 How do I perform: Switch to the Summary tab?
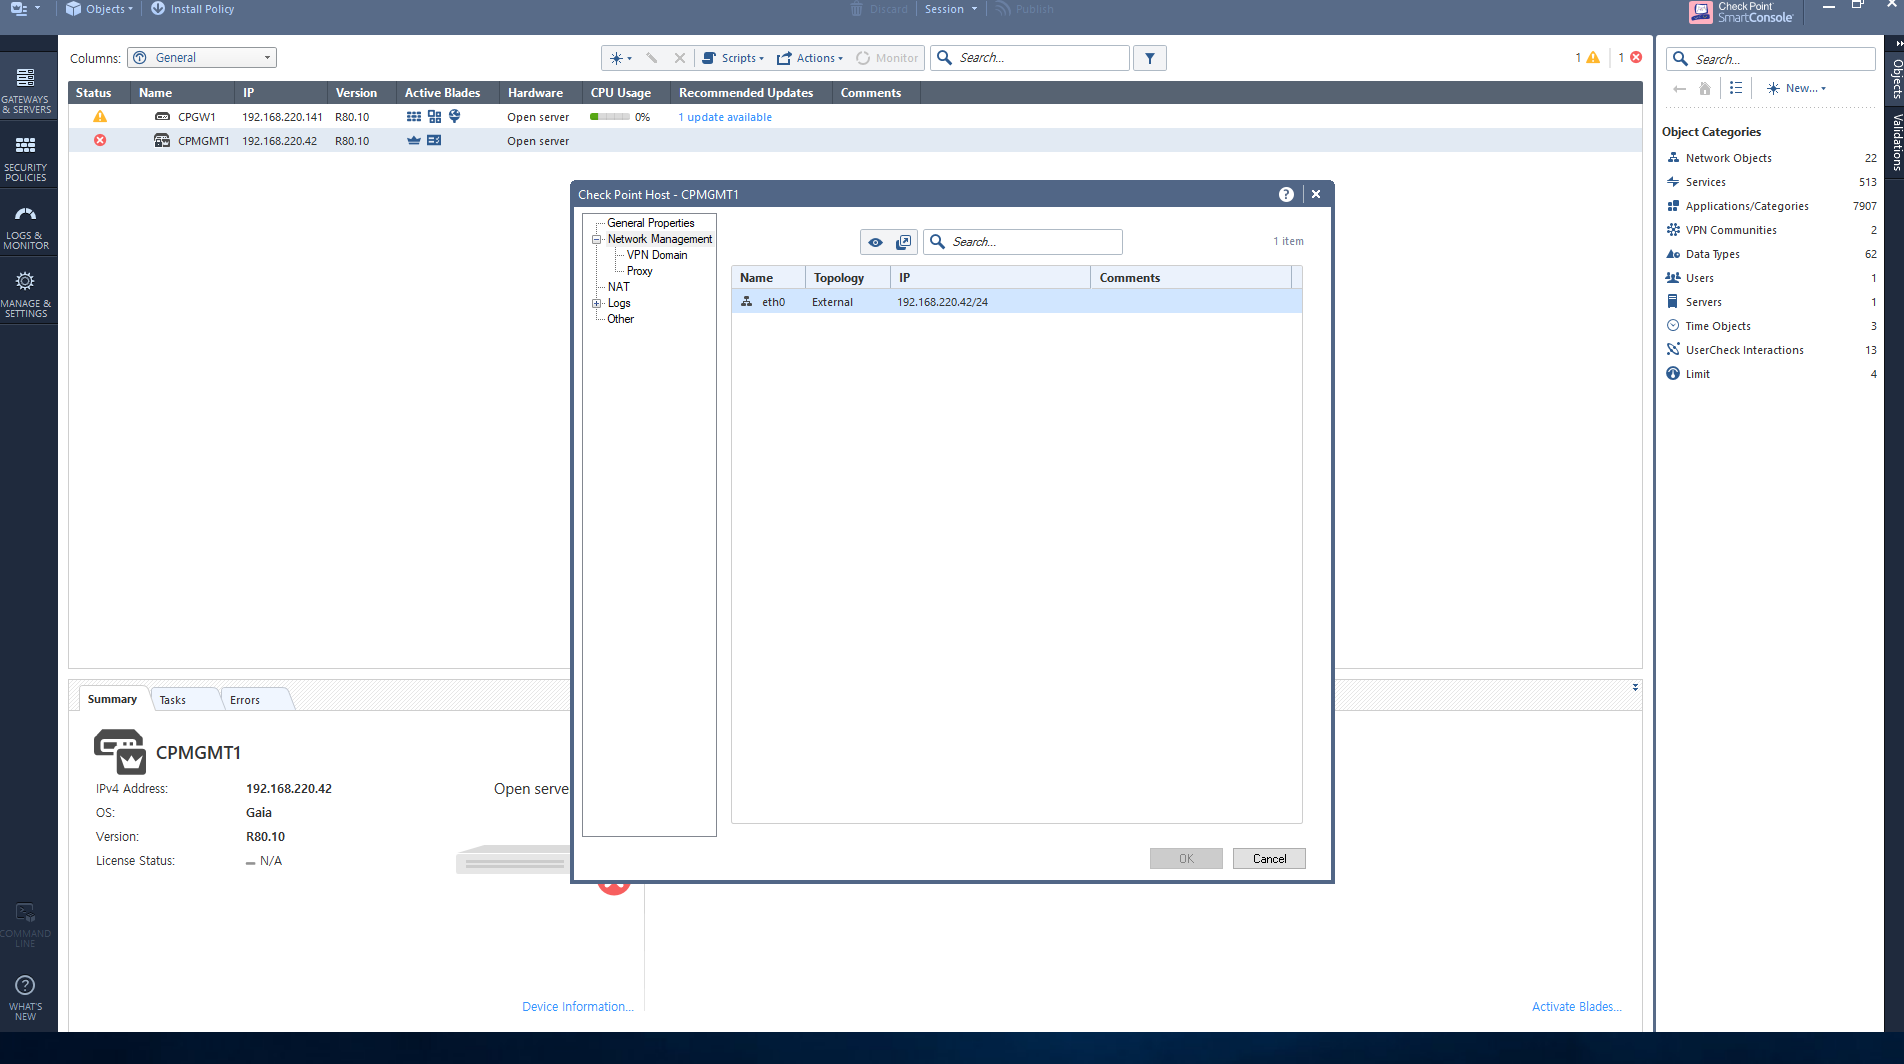112,699
